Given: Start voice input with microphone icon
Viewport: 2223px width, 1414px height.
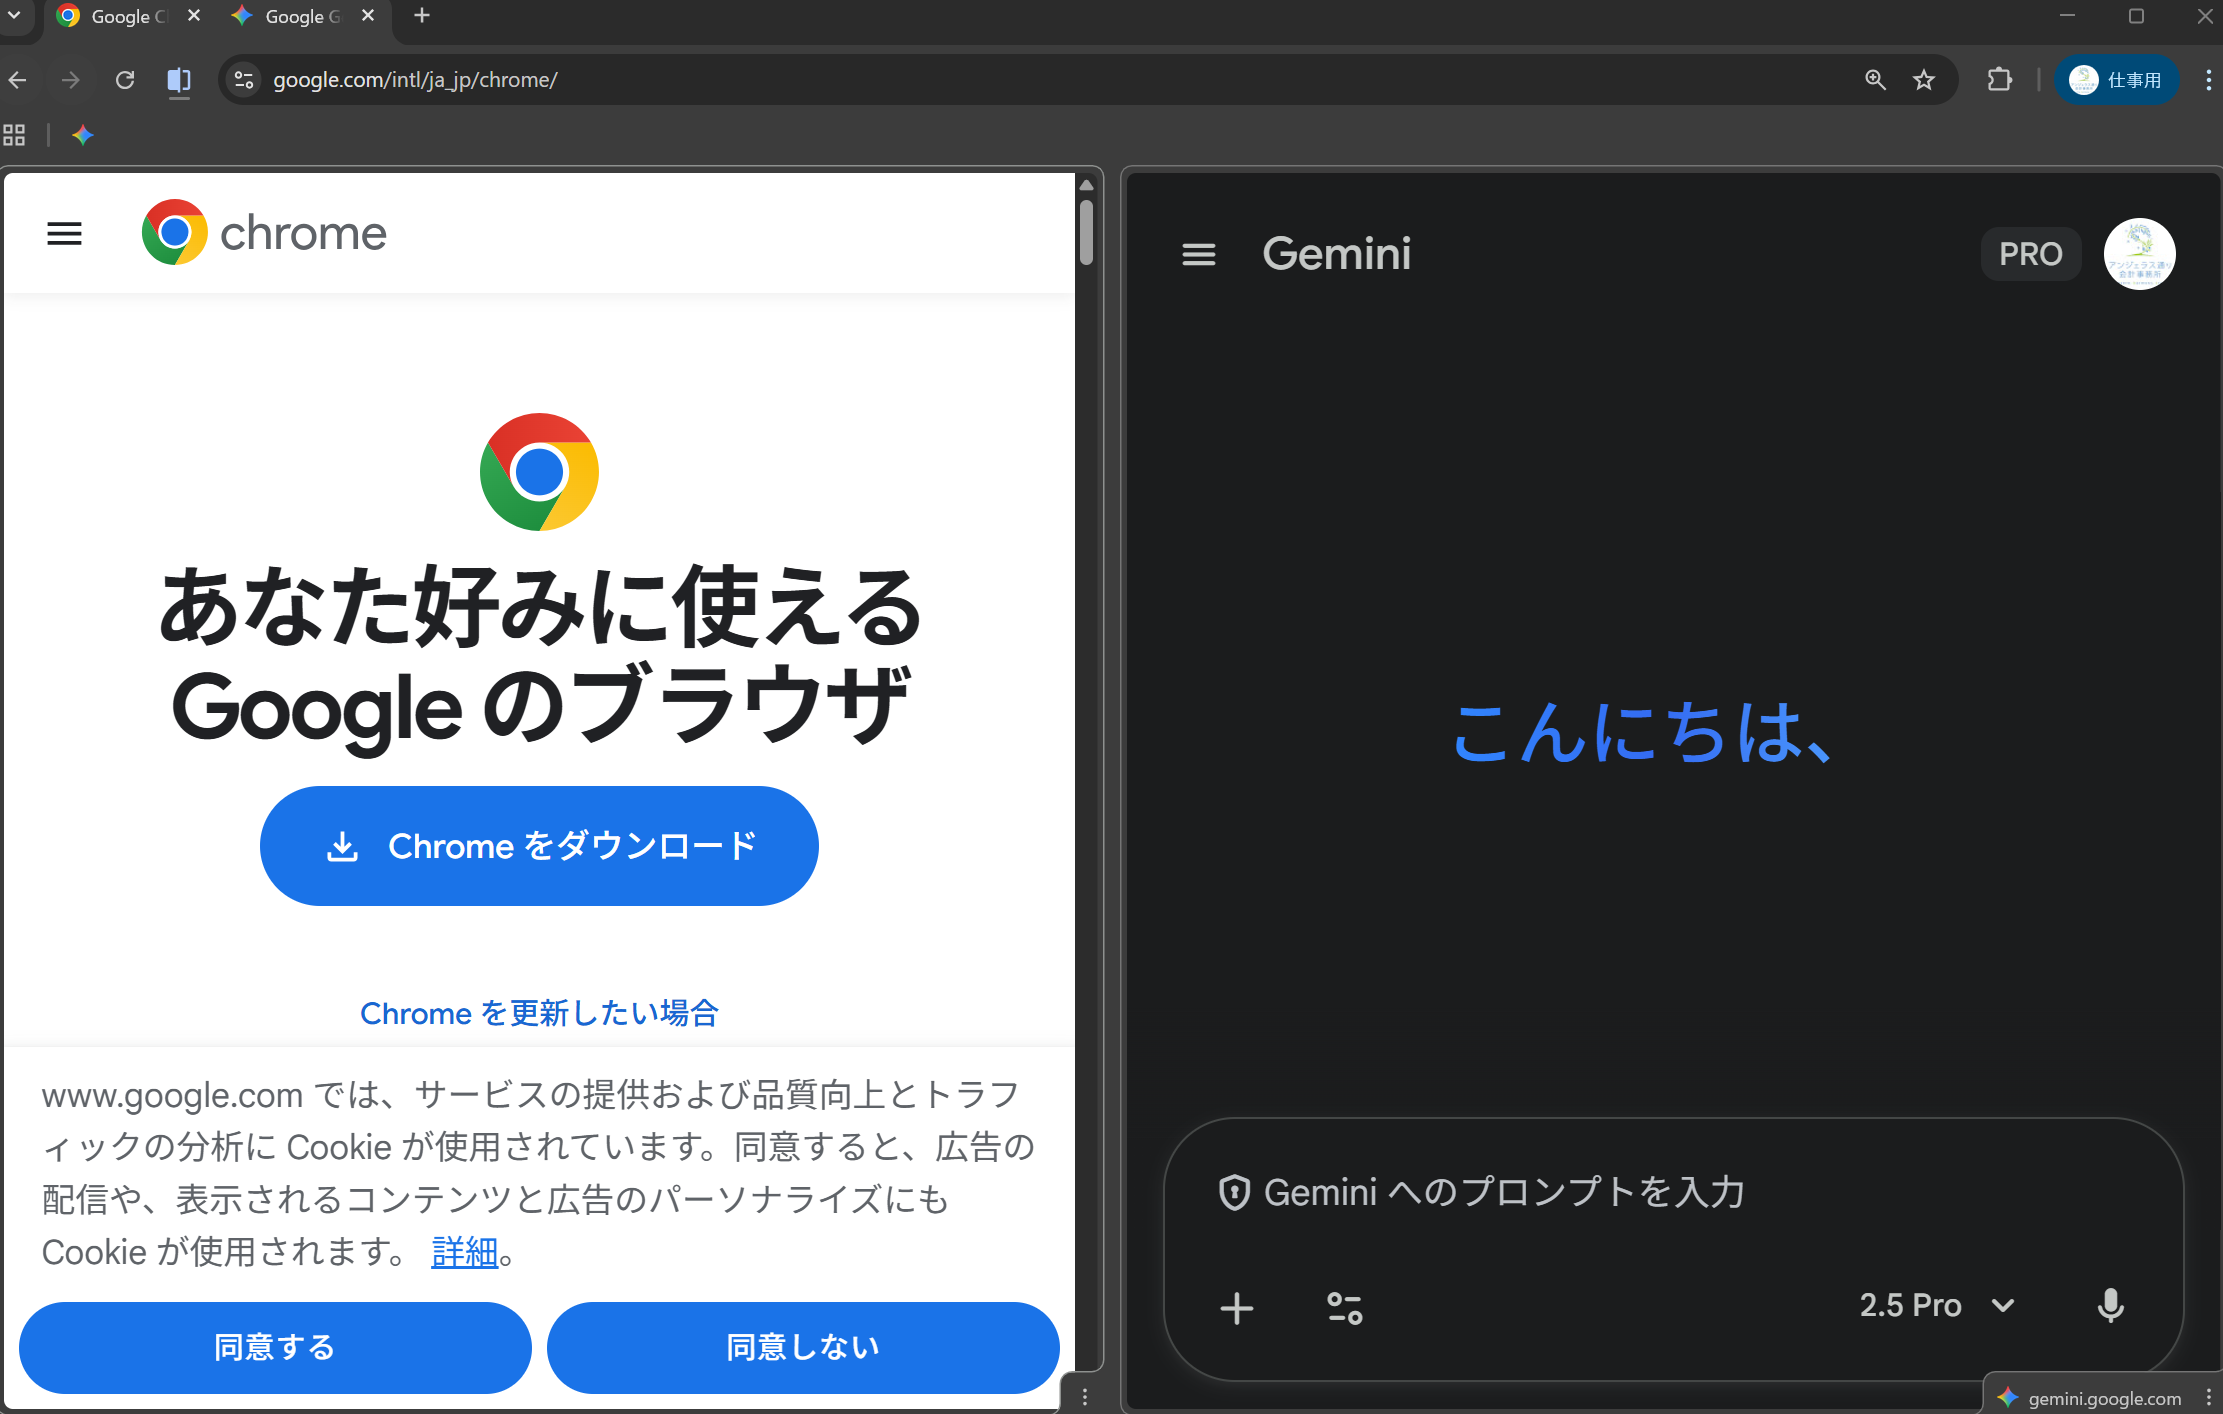Looking at the screenshot, I should point(2110,1306).
